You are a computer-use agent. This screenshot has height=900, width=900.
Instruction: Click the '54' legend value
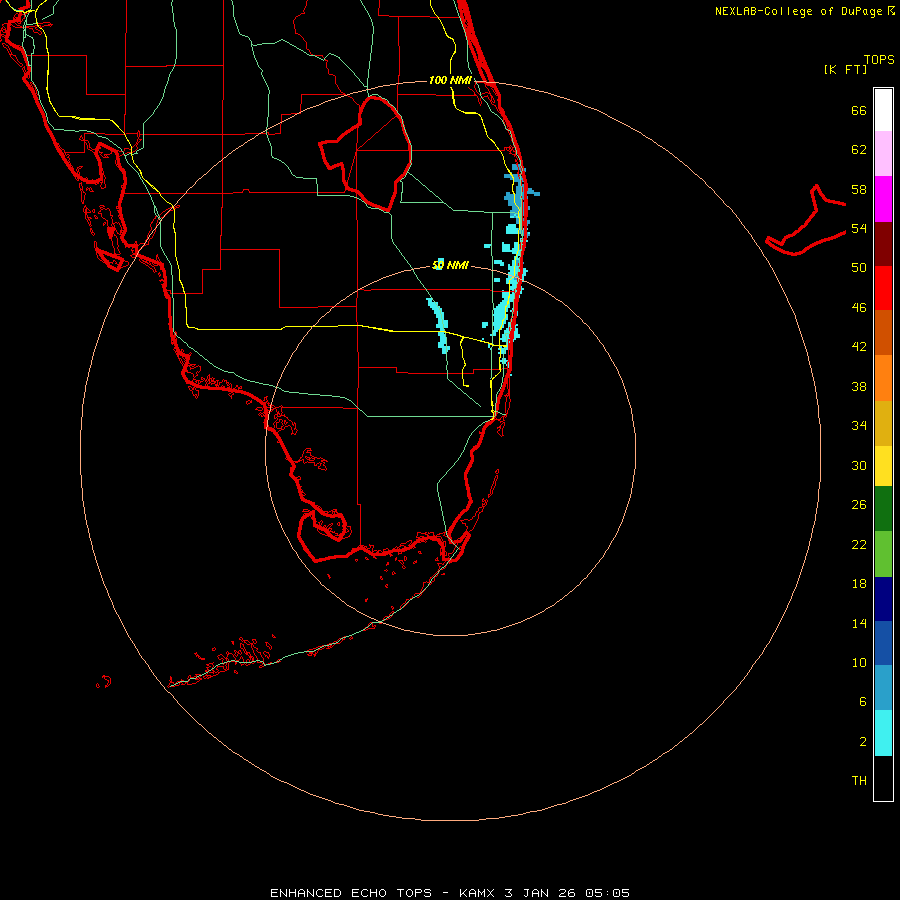pyautogui.click(x=859, y=228)
